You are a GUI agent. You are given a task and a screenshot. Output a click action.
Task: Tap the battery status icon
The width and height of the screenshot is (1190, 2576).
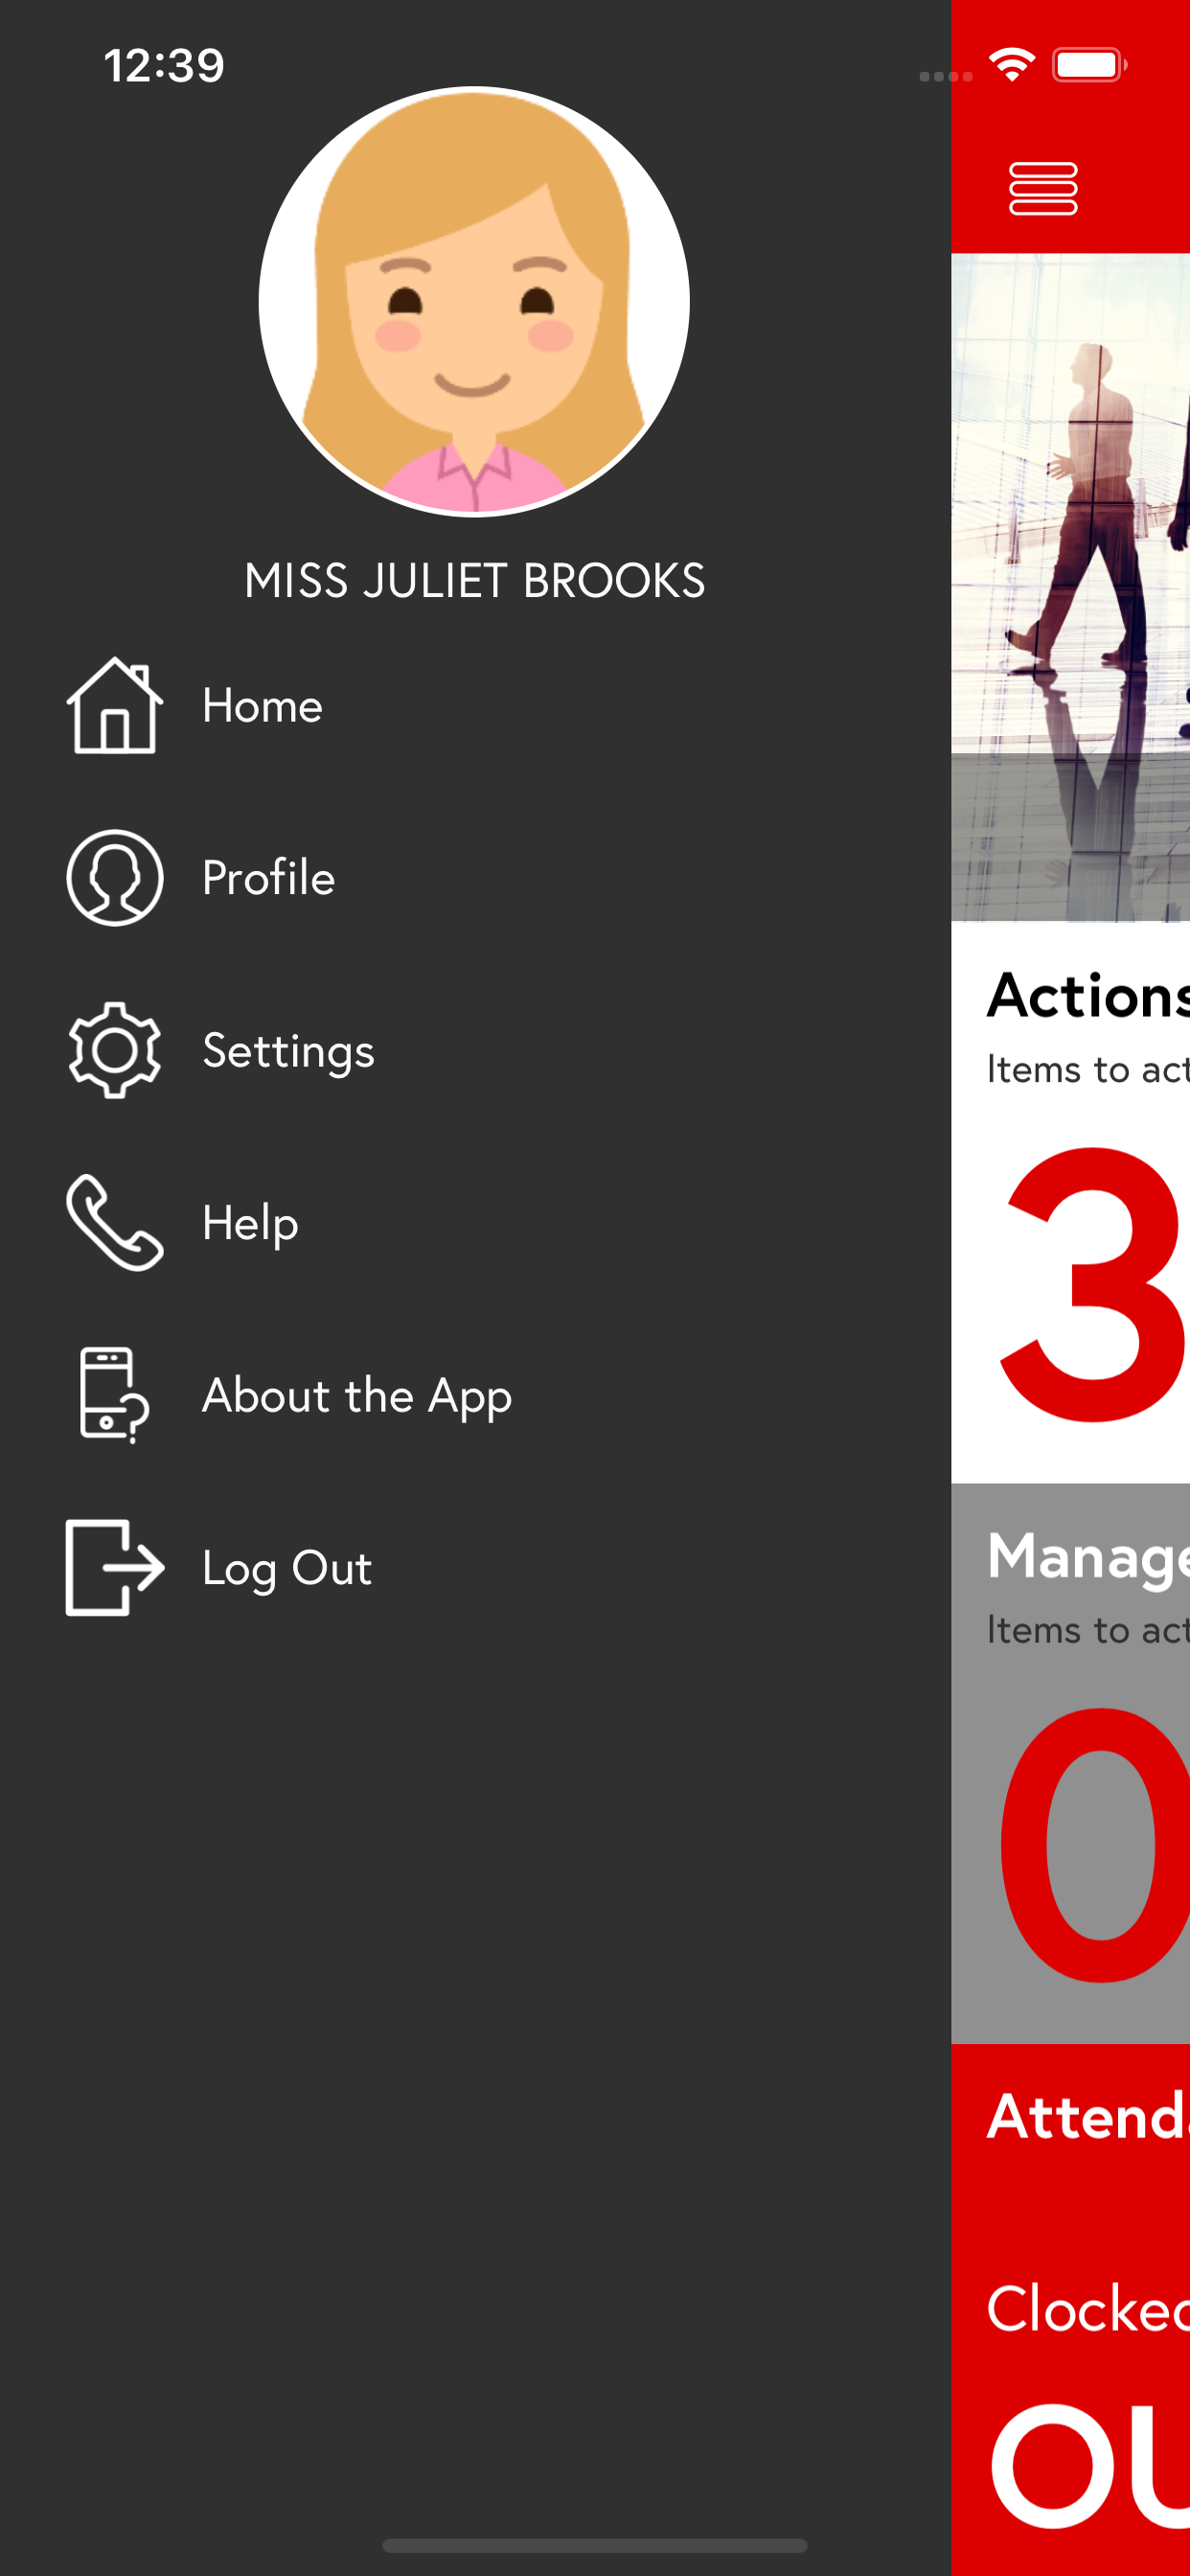(x=1090, y=66)
